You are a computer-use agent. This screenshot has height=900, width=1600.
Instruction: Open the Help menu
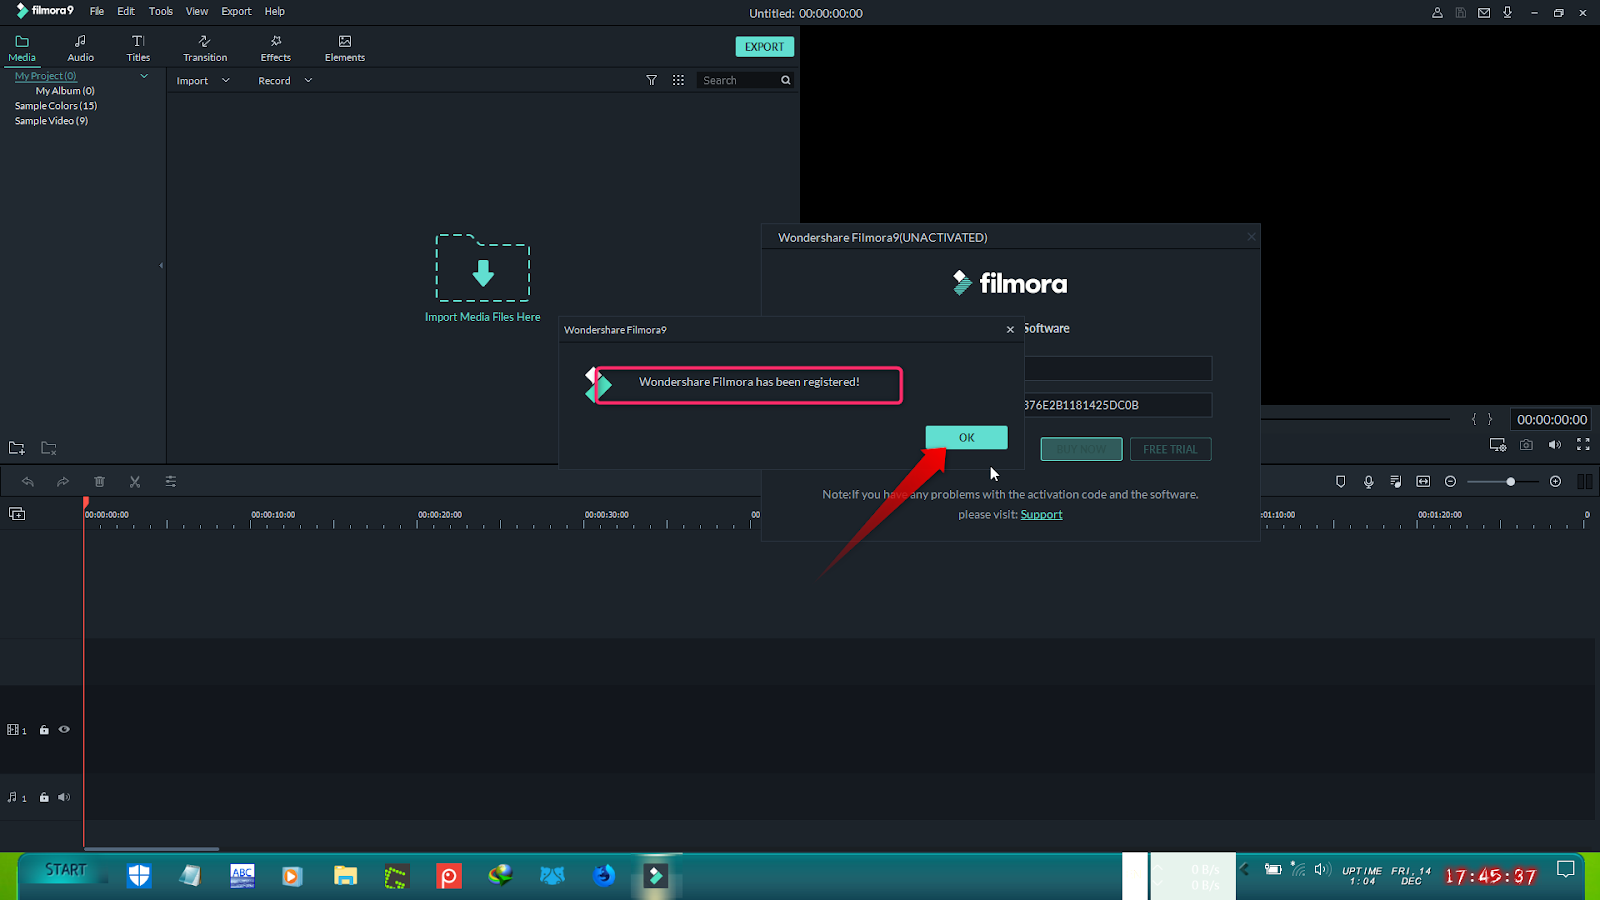[x=275, y=11]
